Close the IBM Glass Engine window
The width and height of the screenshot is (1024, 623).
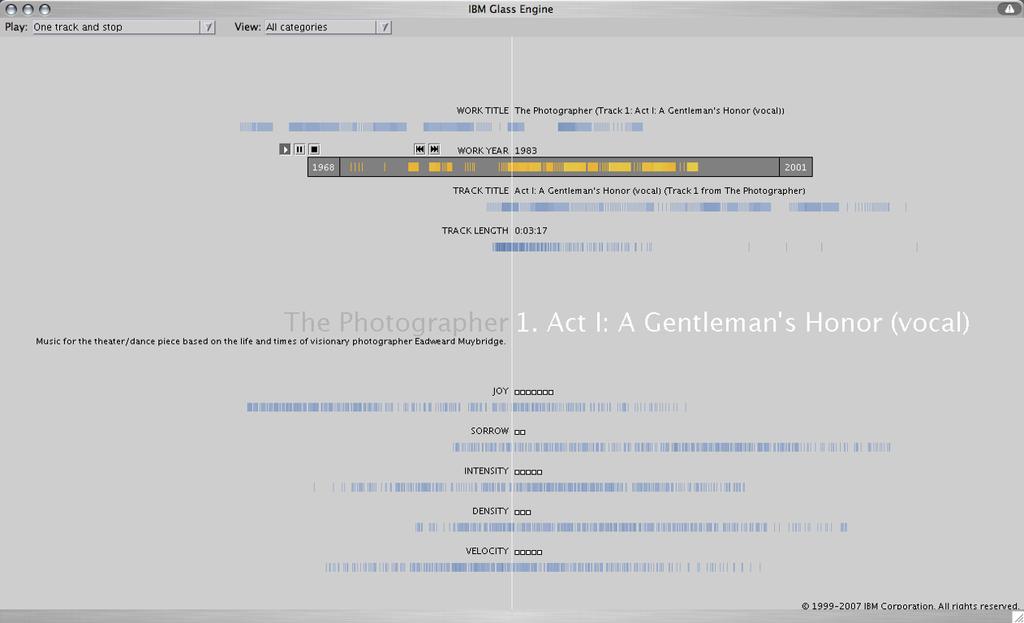click(10, 9)
